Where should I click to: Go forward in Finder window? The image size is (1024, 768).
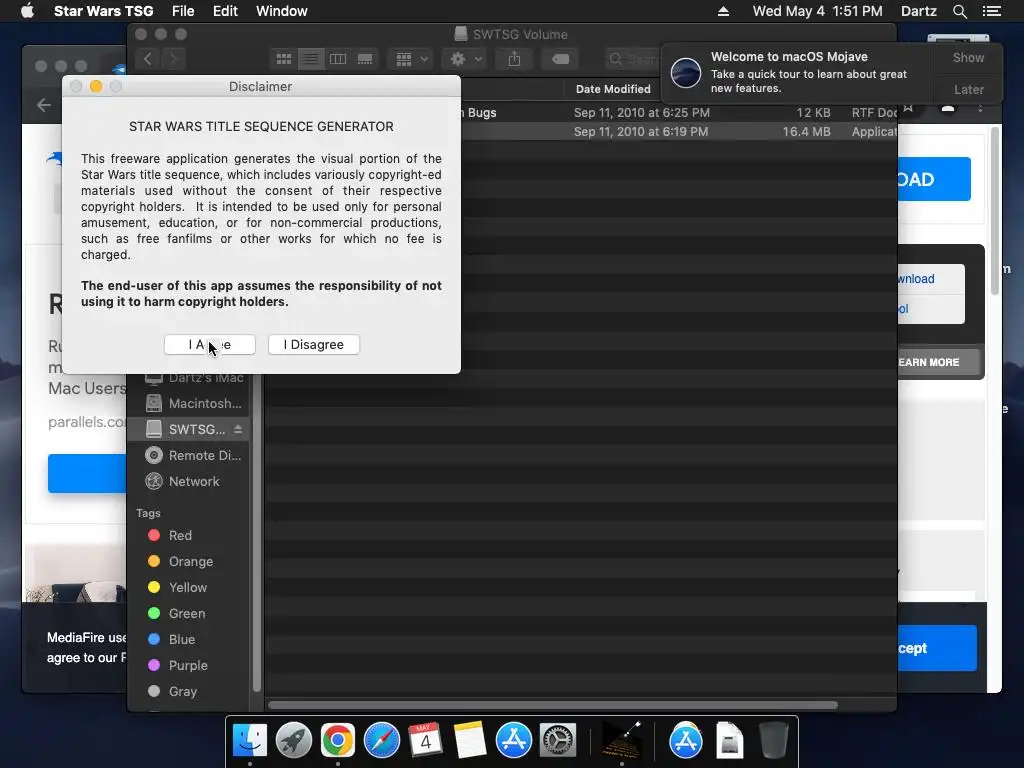coord(173,59)
